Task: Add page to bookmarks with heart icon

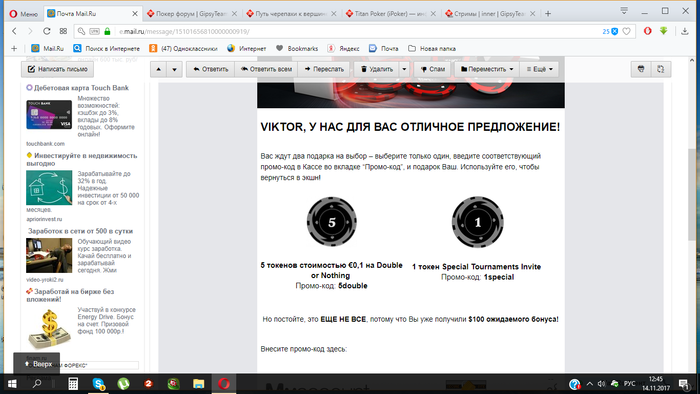Action: (x=627, y=31)
